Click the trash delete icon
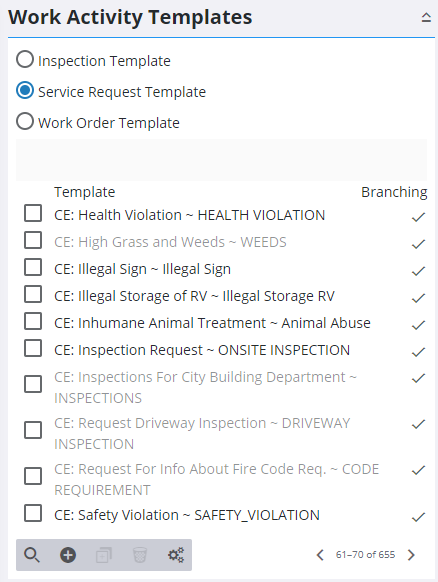 coord(140,555)
